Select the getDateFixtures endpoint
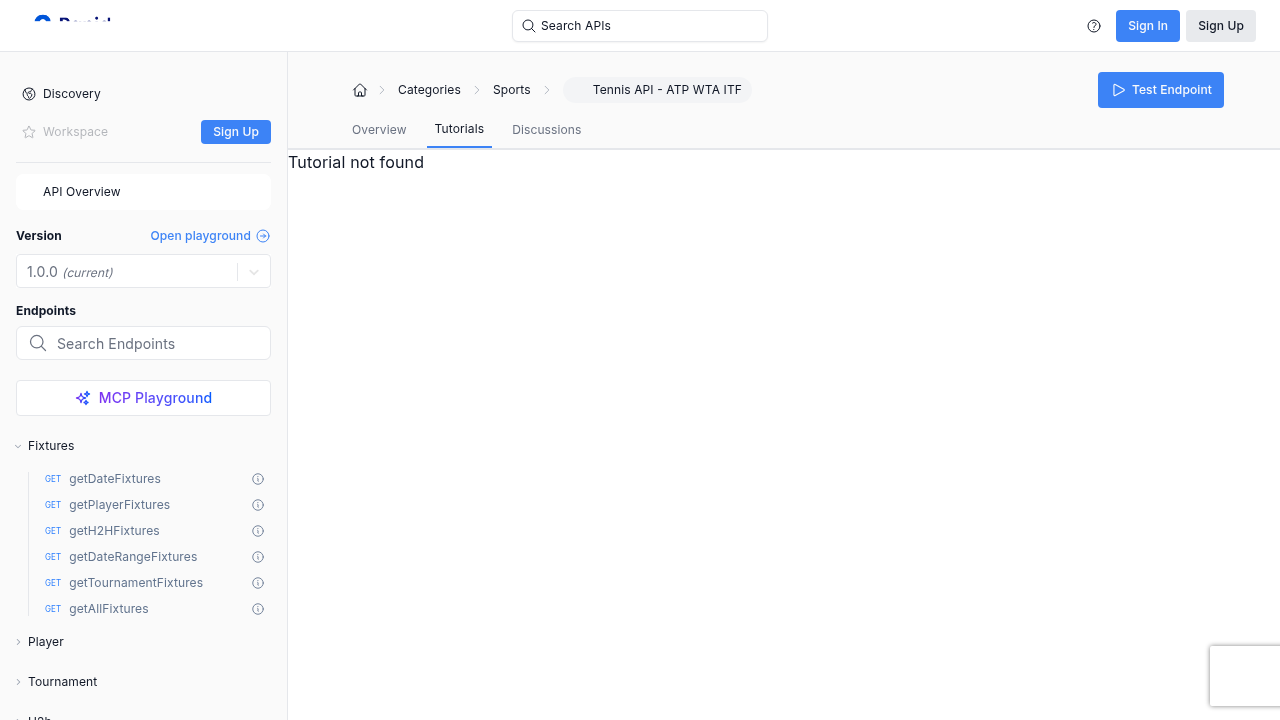 (x=115, y=479)
